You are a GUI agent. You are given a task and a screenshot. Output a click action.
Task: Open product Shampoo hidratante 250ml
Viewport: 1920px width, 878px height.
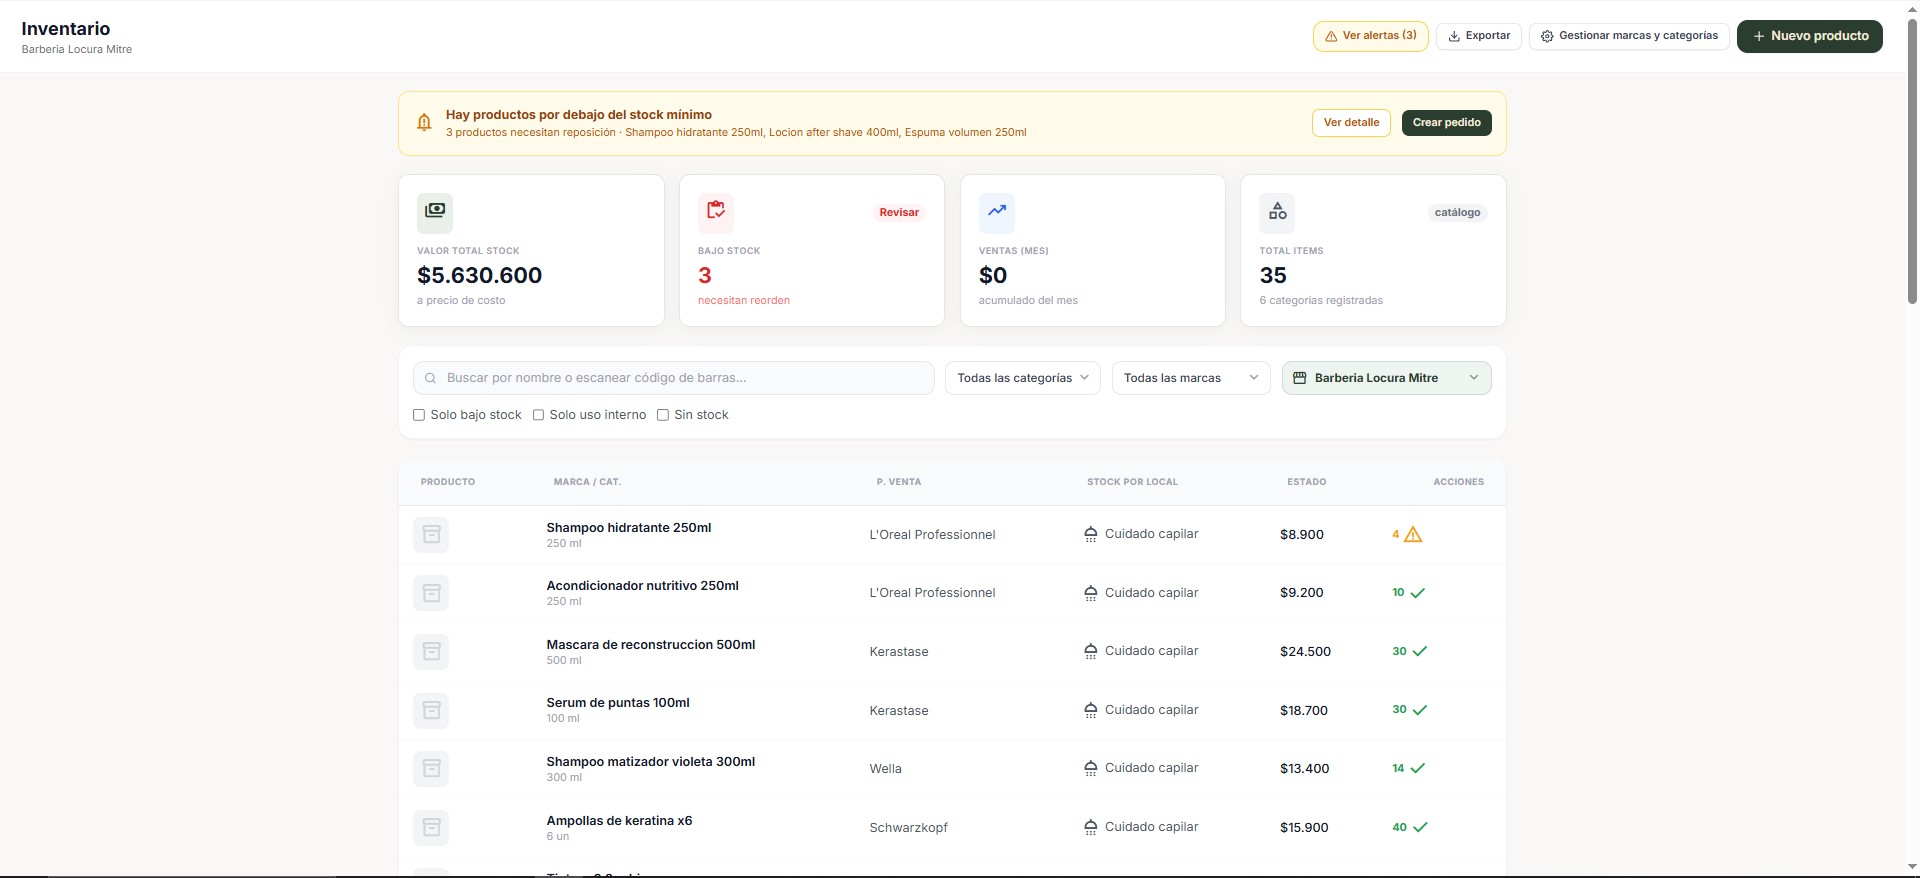click(629, 528)
